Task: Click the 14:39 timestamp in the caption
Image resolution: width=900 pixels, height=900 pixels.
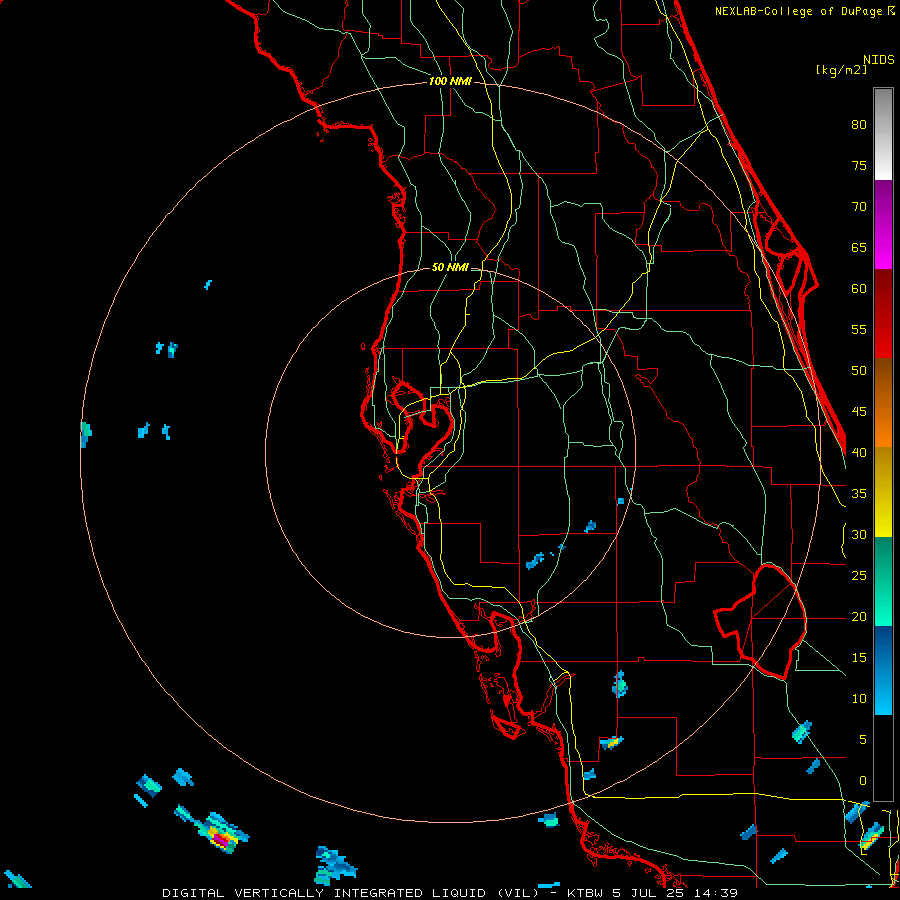Action: click(716, 893)
